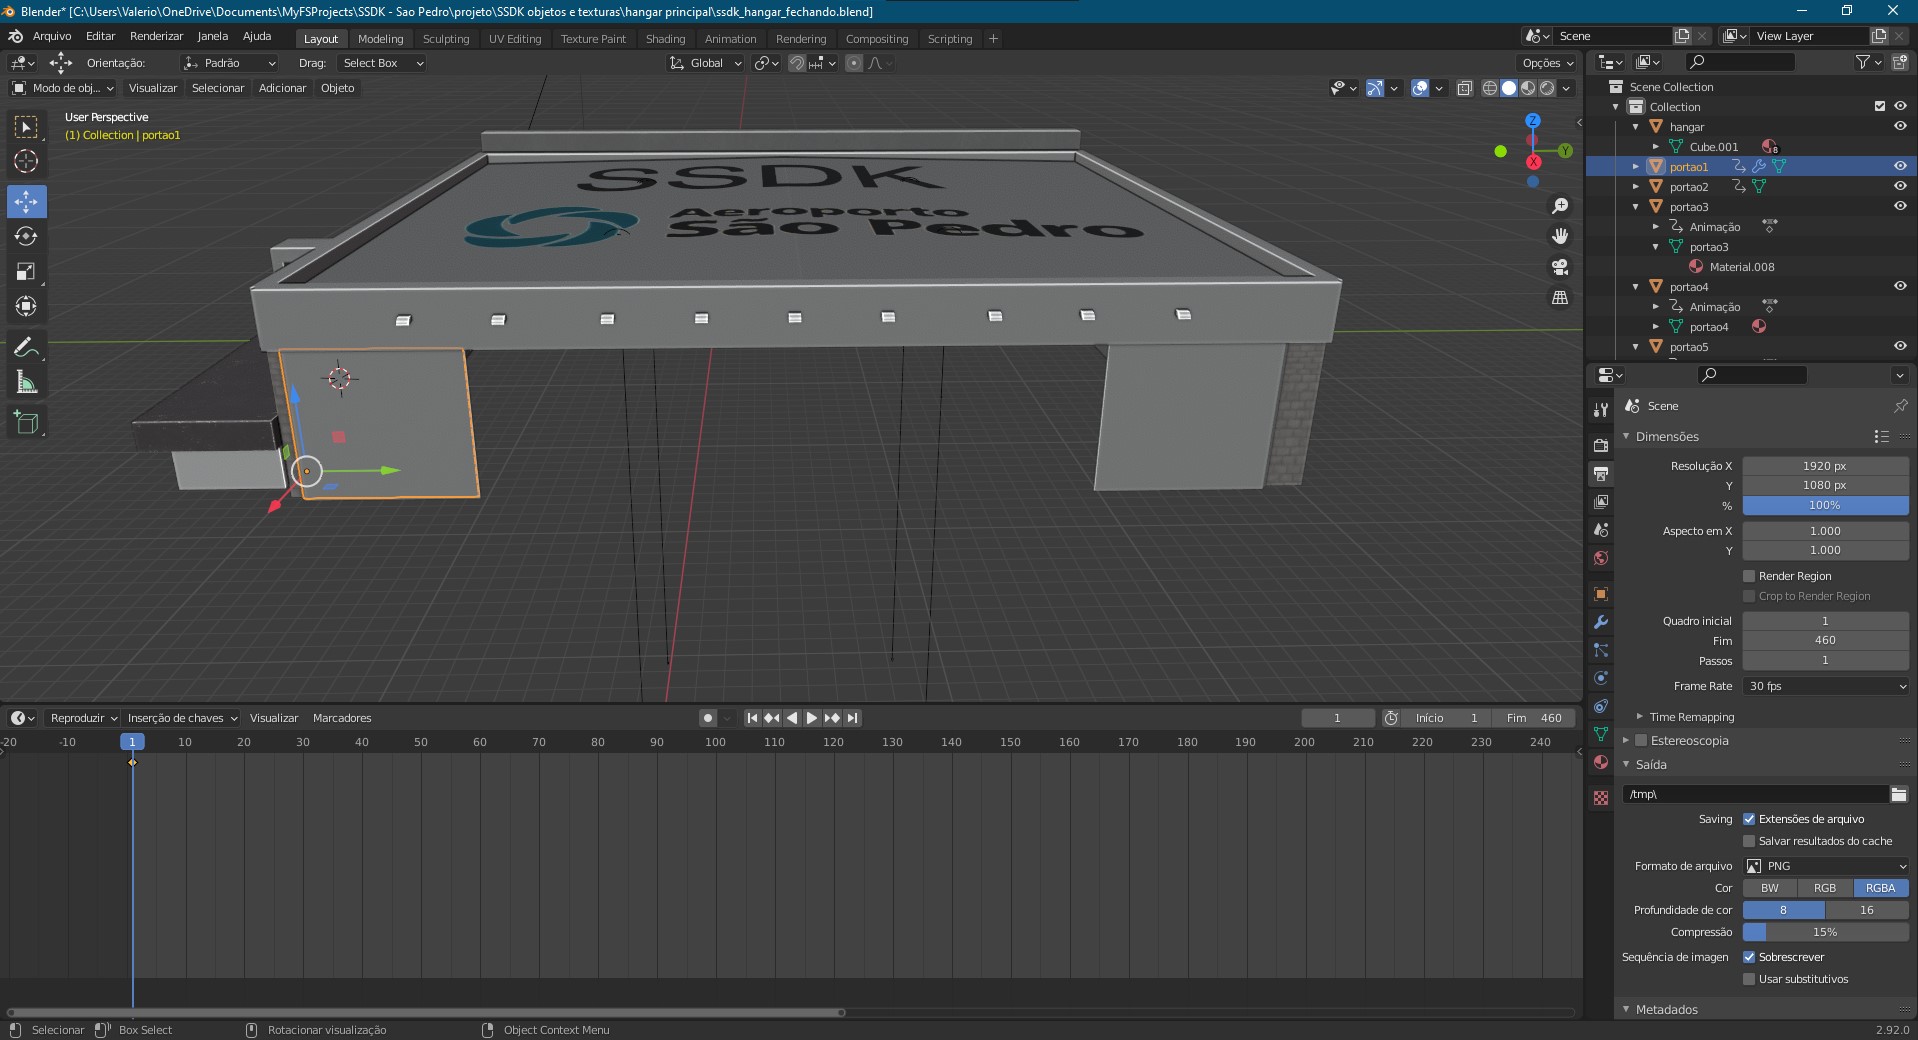Switch to the Animation workspace tab
Screen dimensions: 1918x1040
pos(730,39)
